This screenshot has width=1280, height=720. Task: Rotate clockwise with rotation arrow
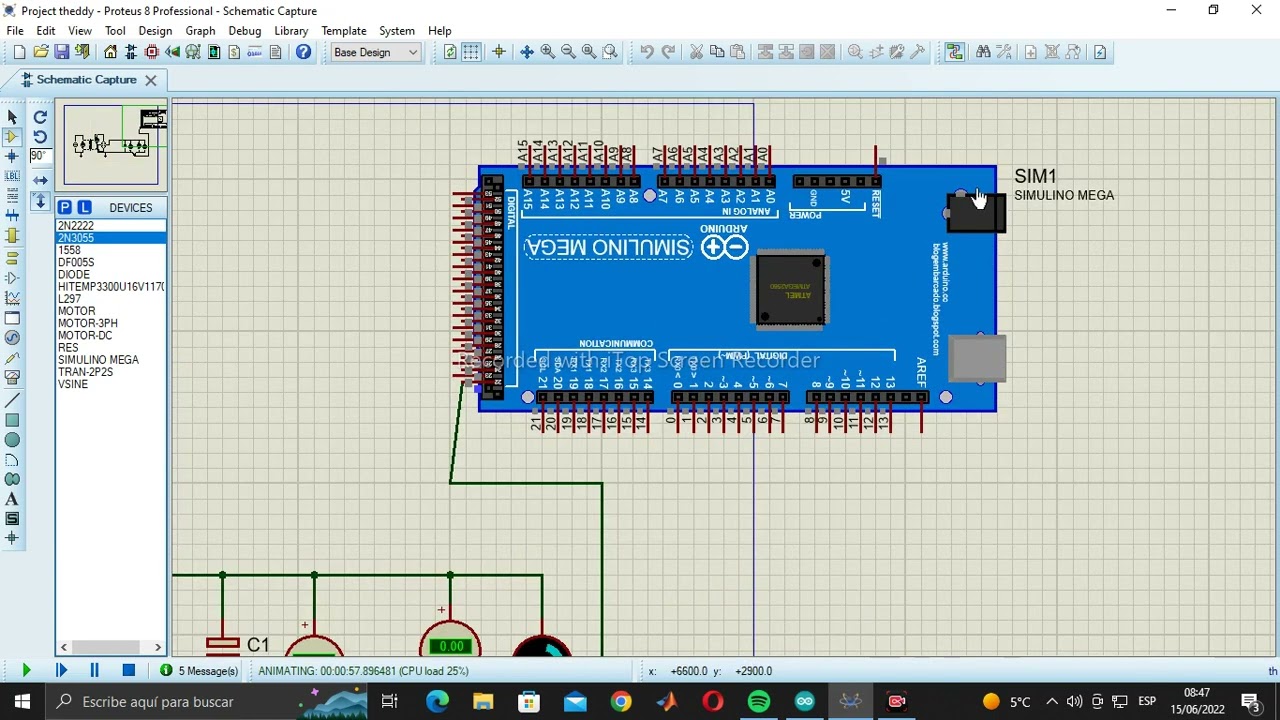40,117
